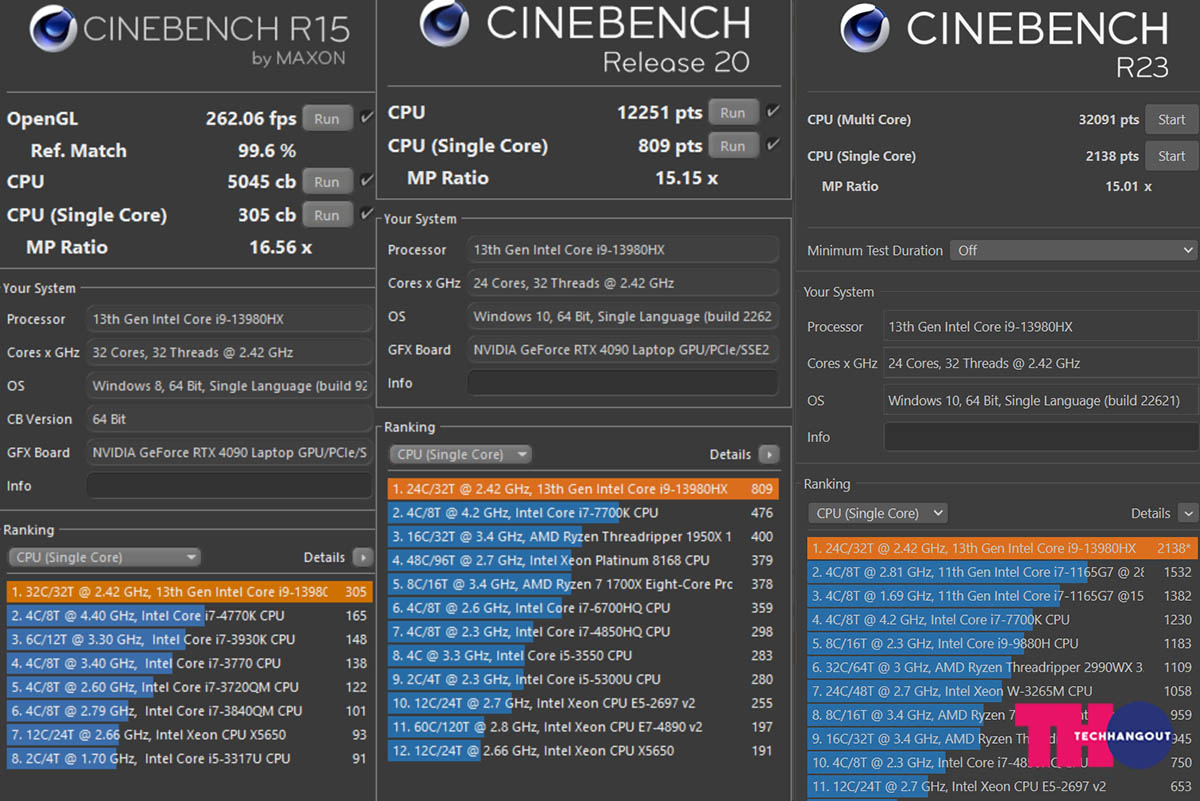Viewport: 1200px width, 801px height.
Task: Click the Processor field in Cinebench Release 20
Action: click(623, 249)
